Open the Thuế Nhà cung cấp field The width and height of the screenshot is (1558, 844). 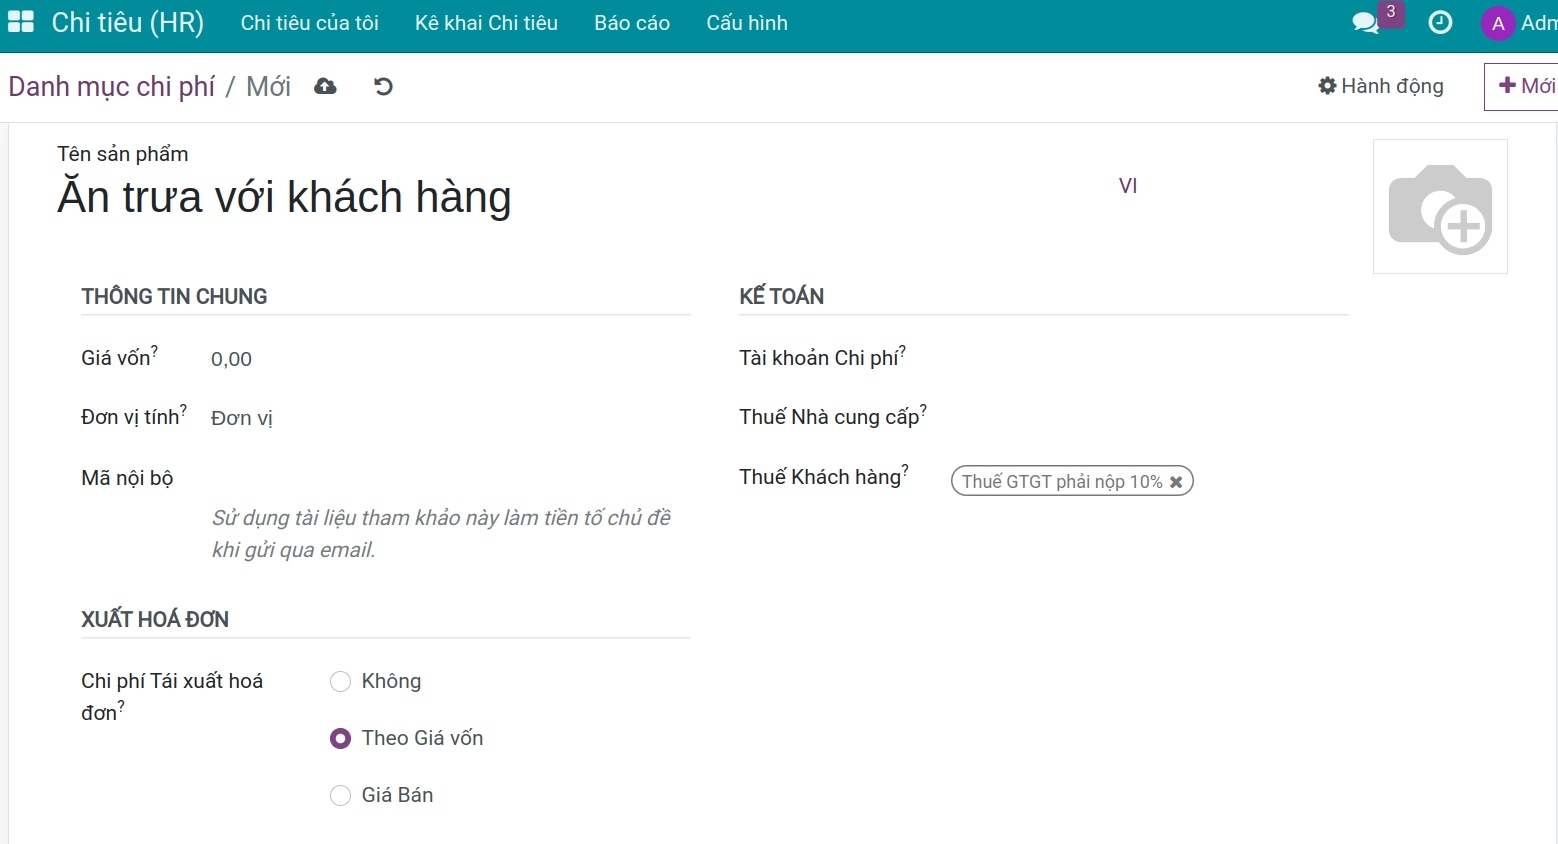coord(1149,417)
